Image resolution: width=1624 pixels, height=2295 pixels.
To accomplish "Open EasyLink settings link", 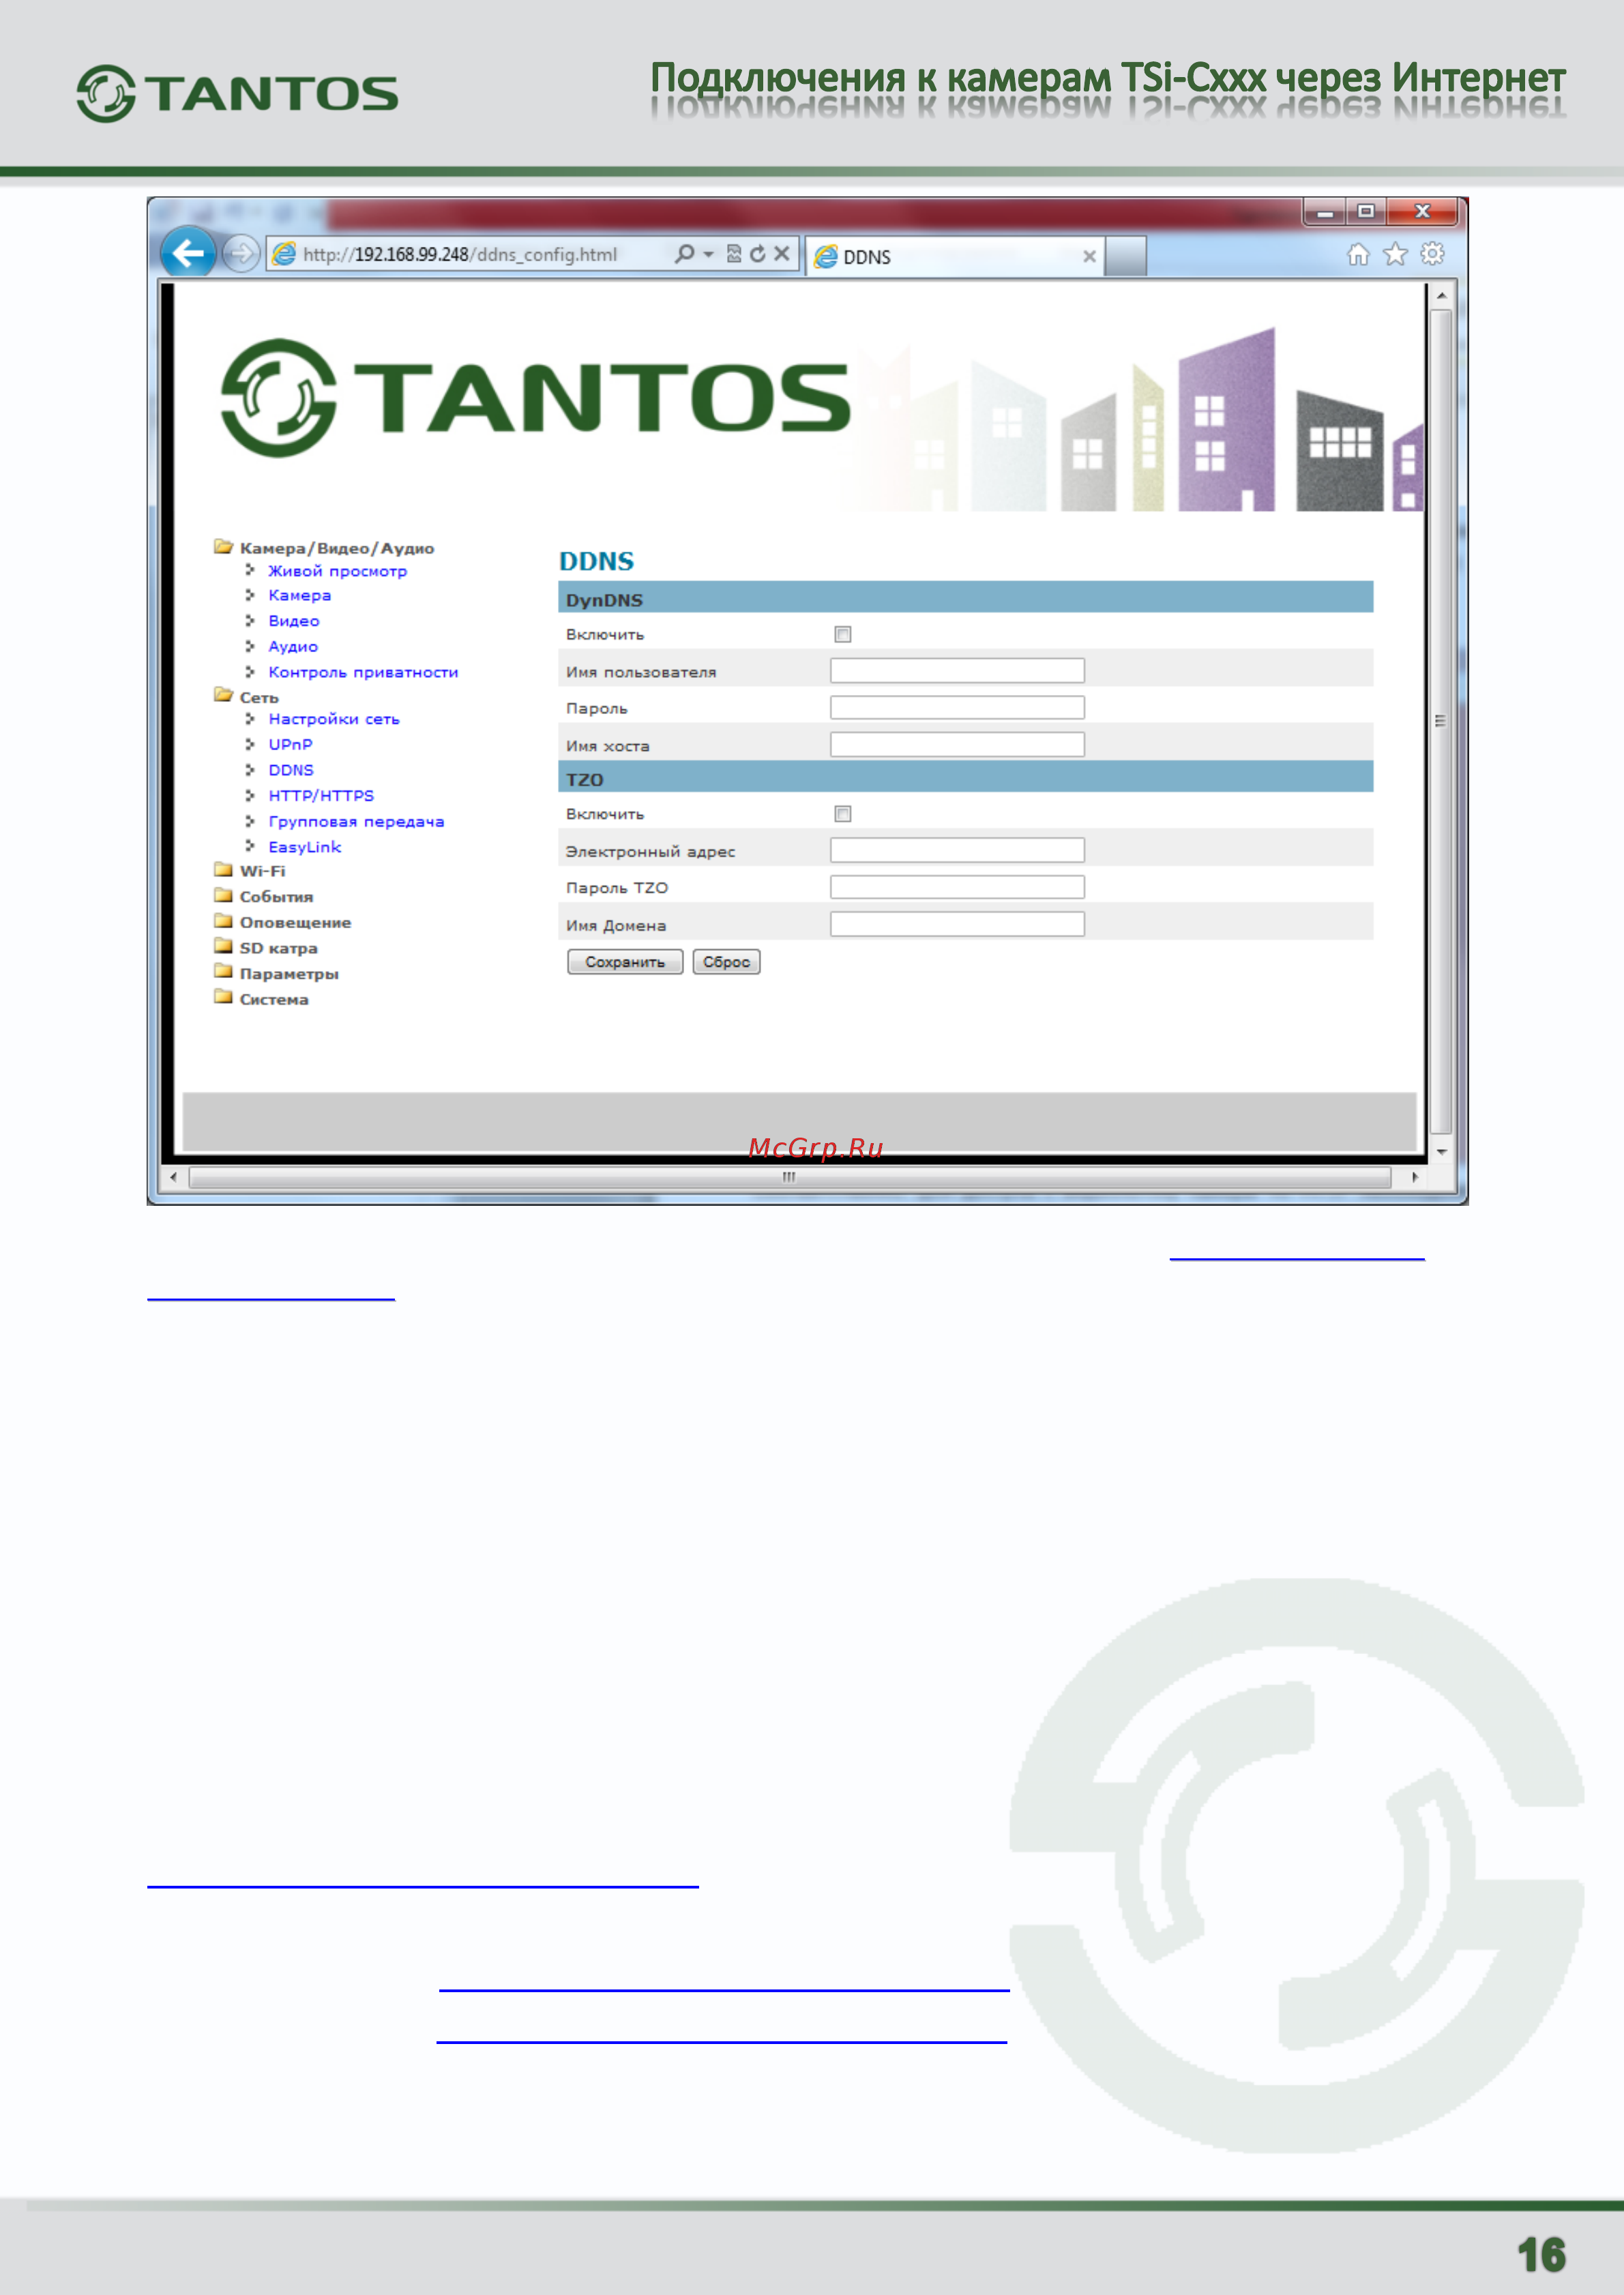I will [304, 847].
